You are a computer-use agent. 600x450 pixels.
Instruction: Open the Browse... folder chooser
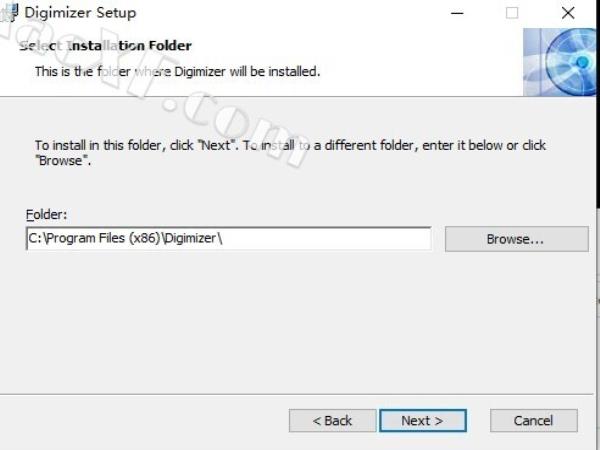pyautogui.click(x=517, y=239)
